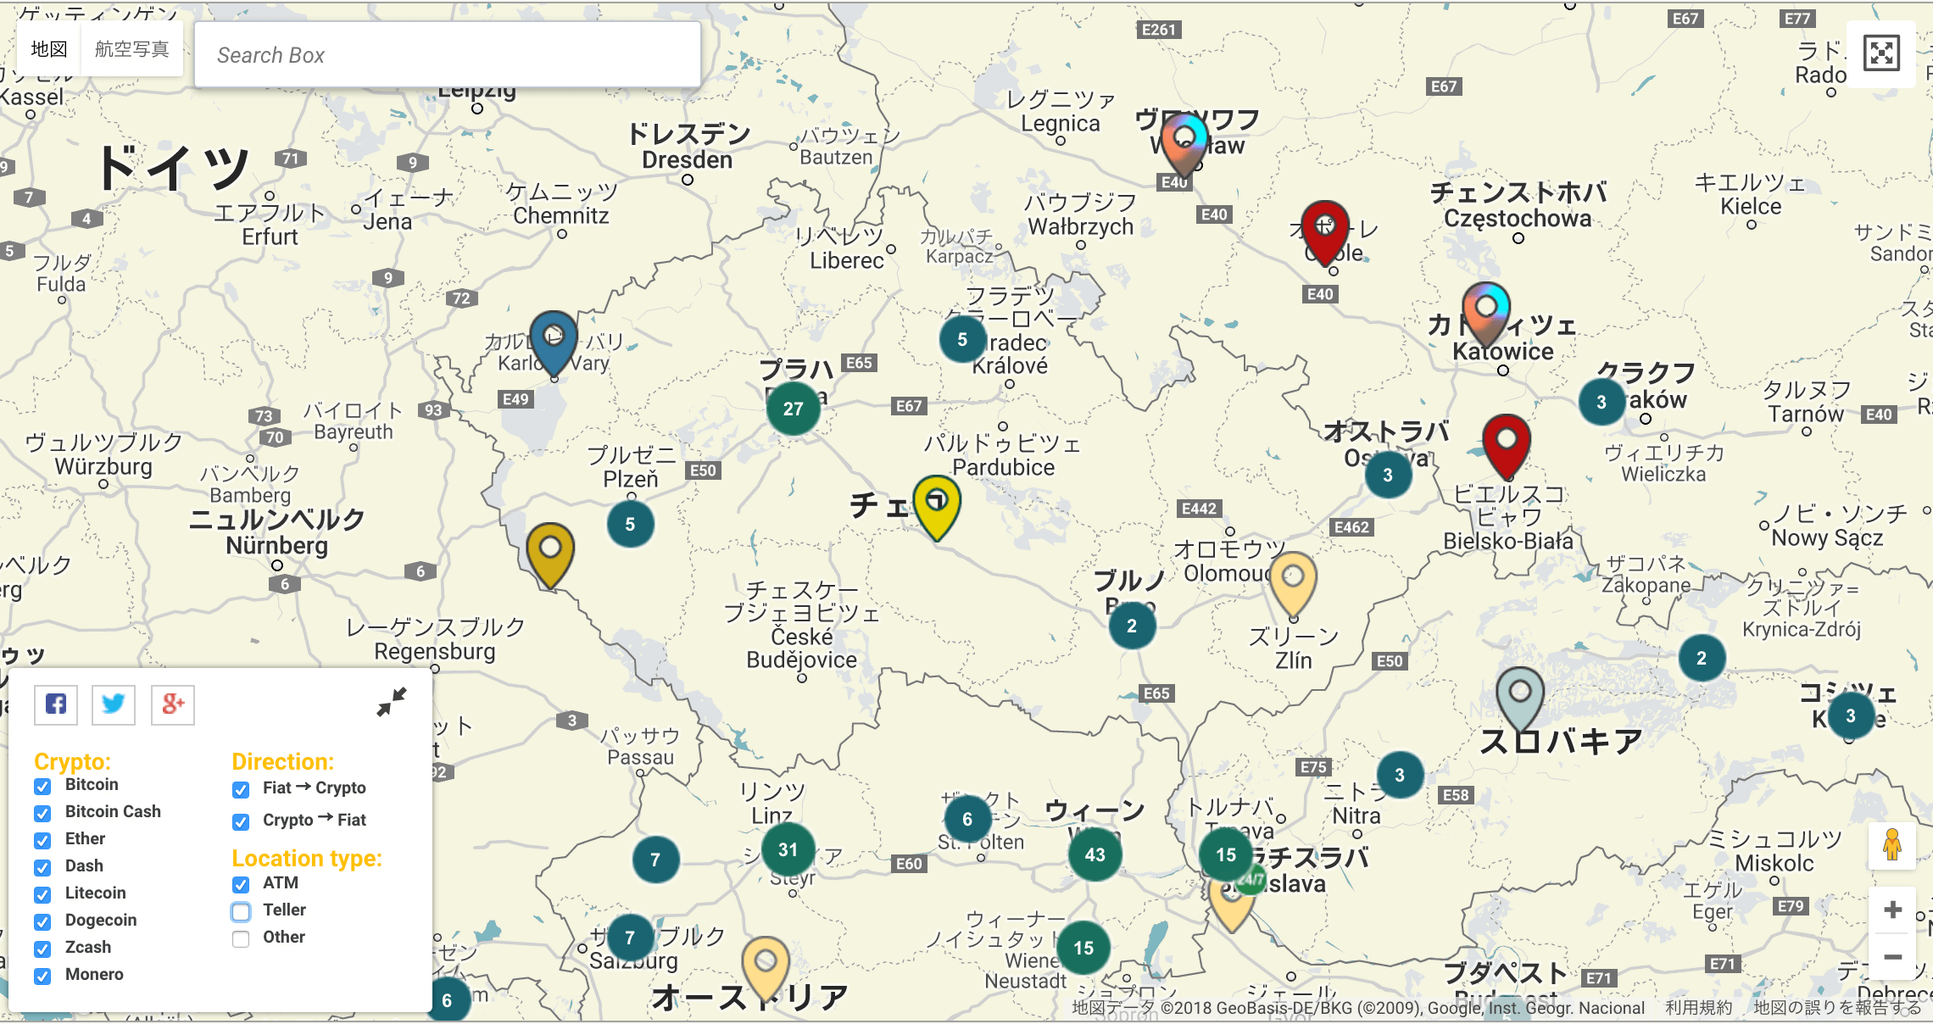Screen dimensions: 1933x1024
Task: Toggle fullscreen map view
Action: click(1881, 53)
